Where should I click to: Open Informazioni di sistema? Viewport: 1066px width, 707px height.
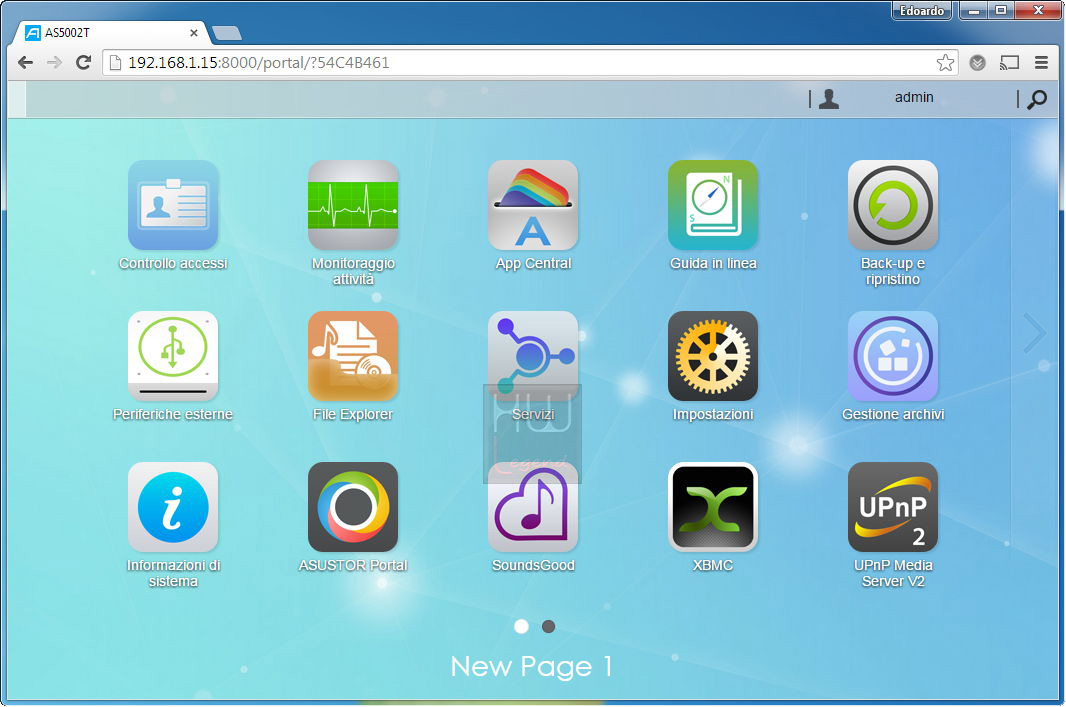click(173, 507)
